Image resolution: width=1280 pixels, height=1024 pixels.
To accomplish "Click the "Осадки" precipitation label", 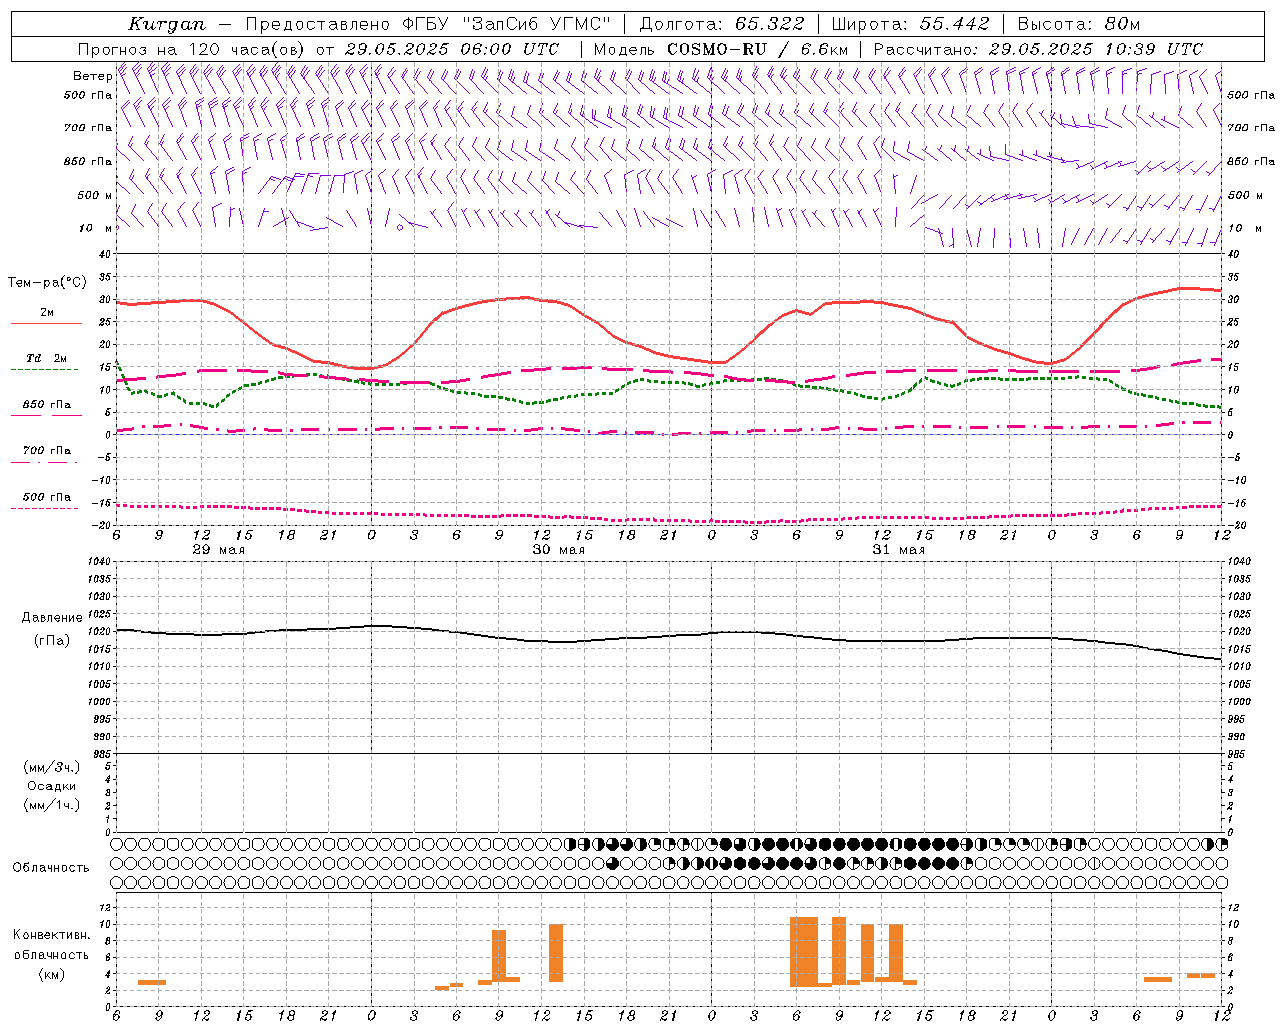I will 52,786.
